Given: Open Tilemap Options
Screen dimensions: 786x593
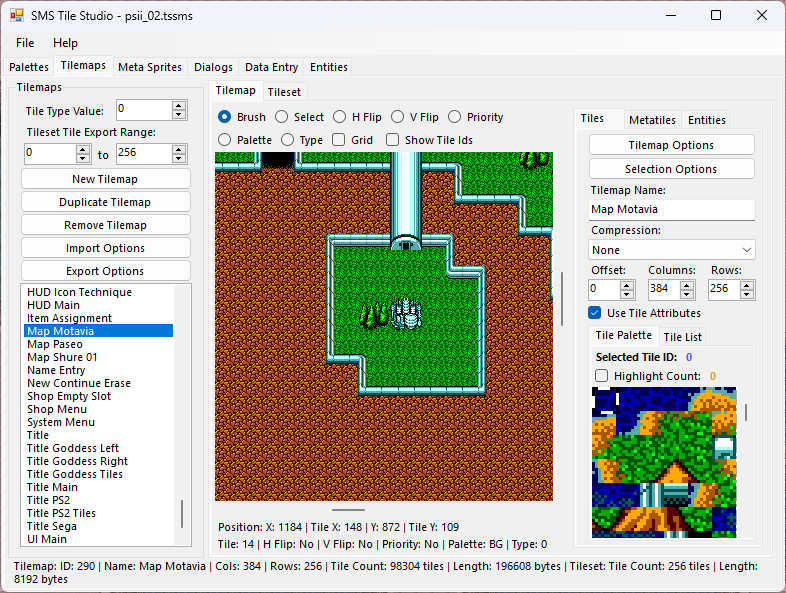Looking at the screenshot, I should point(672,145).
